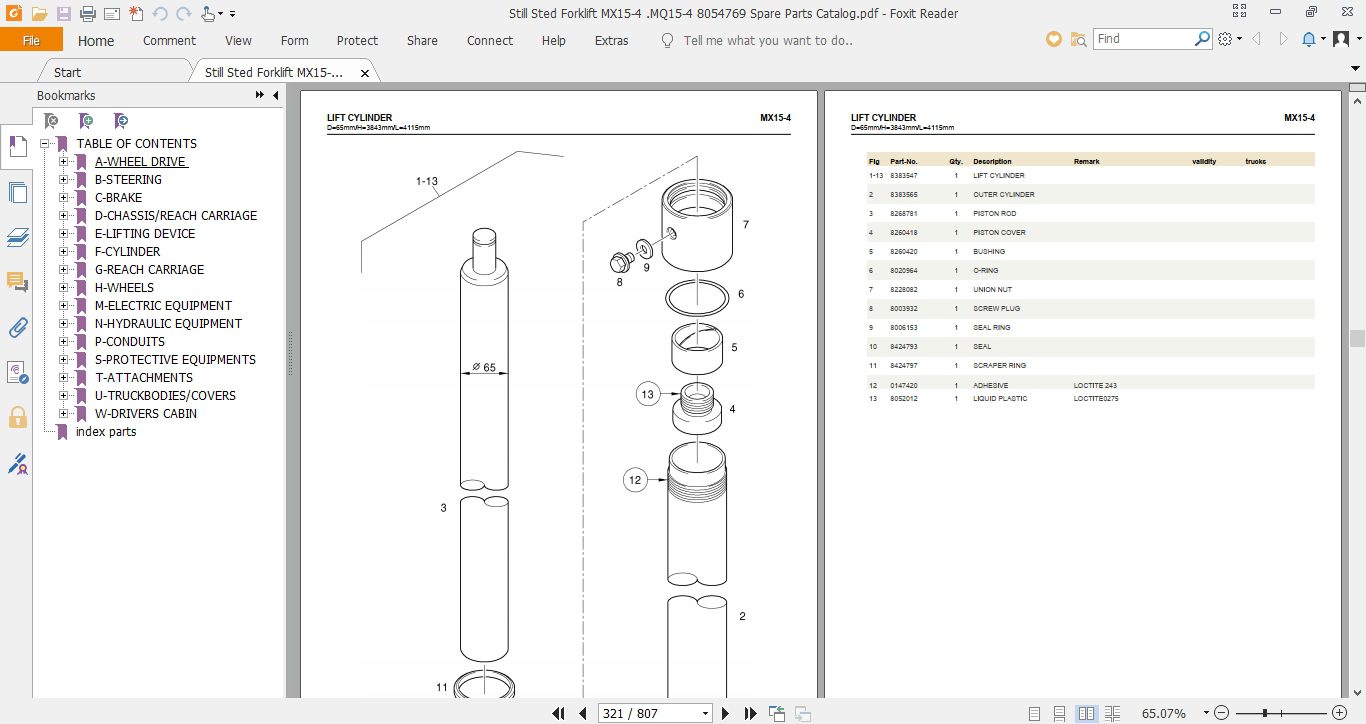This screenshot has width=1366, height=724.
Task: Click the magnifier icon in Find box
Action: pyautogui.click(x=1203, y=39)
